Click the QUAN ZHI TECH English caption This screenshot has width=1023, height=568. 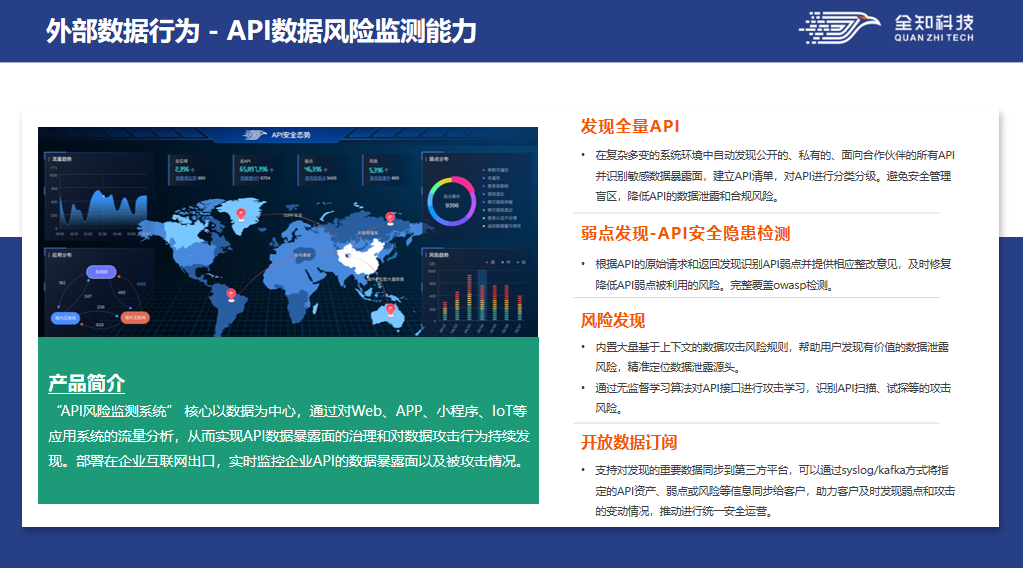(x=934, y=38)
